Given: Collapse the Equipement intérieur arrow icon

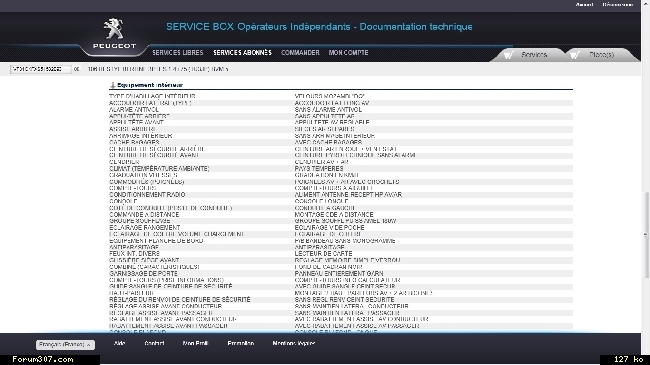Looking at the screenshot, I should pos(112,85).
